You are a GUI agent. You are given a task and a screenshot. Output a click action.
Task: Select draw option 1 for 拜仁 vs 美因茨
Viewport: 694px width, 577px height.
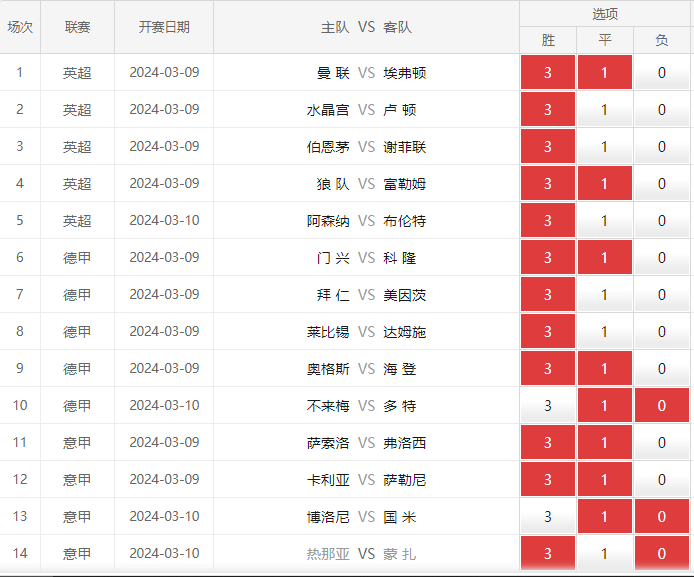605,294
